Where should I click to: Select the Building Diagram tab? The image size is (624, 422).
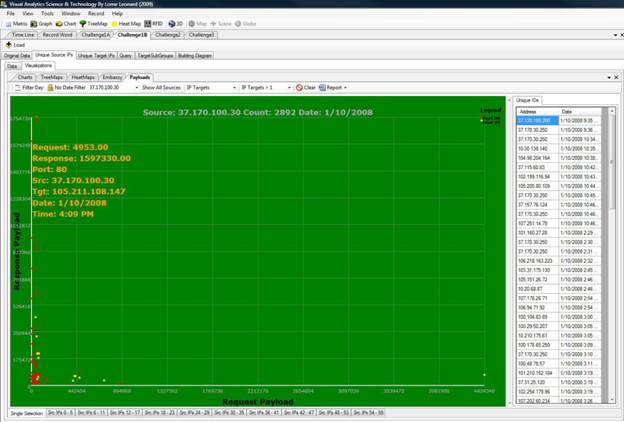click(195, 56)
